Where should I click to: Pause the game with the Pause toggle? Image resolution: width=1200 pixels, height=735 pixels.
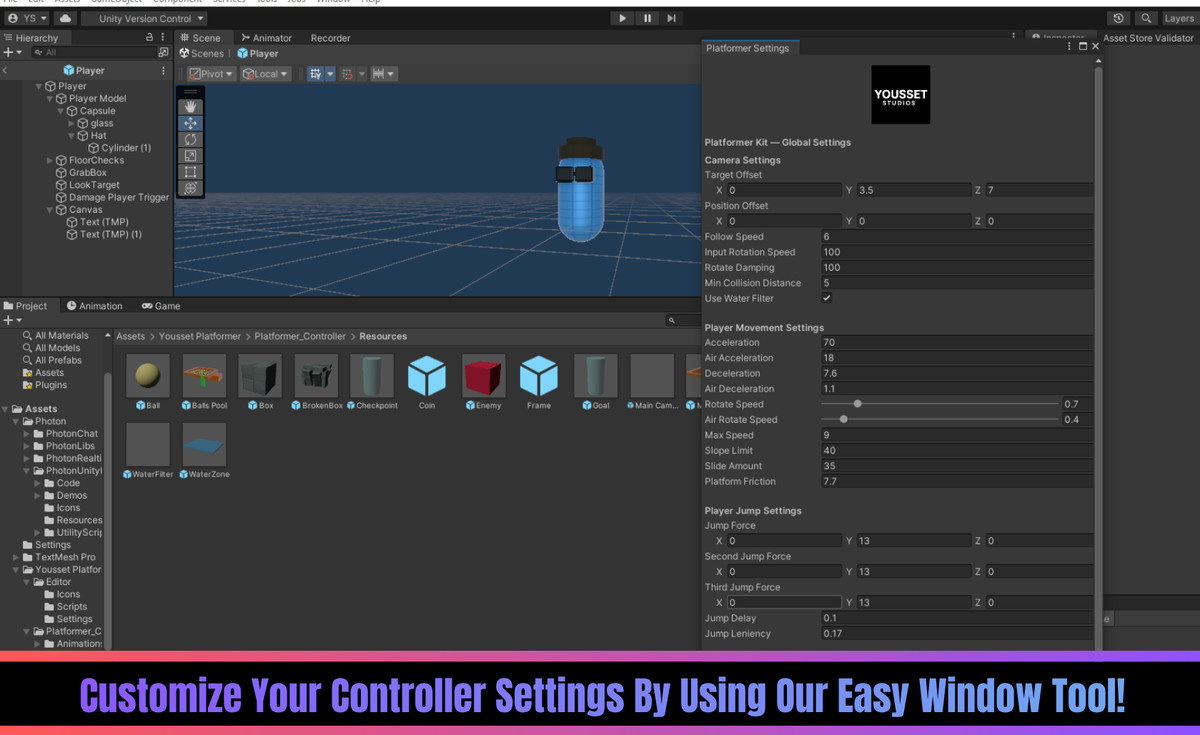[647, 17]
